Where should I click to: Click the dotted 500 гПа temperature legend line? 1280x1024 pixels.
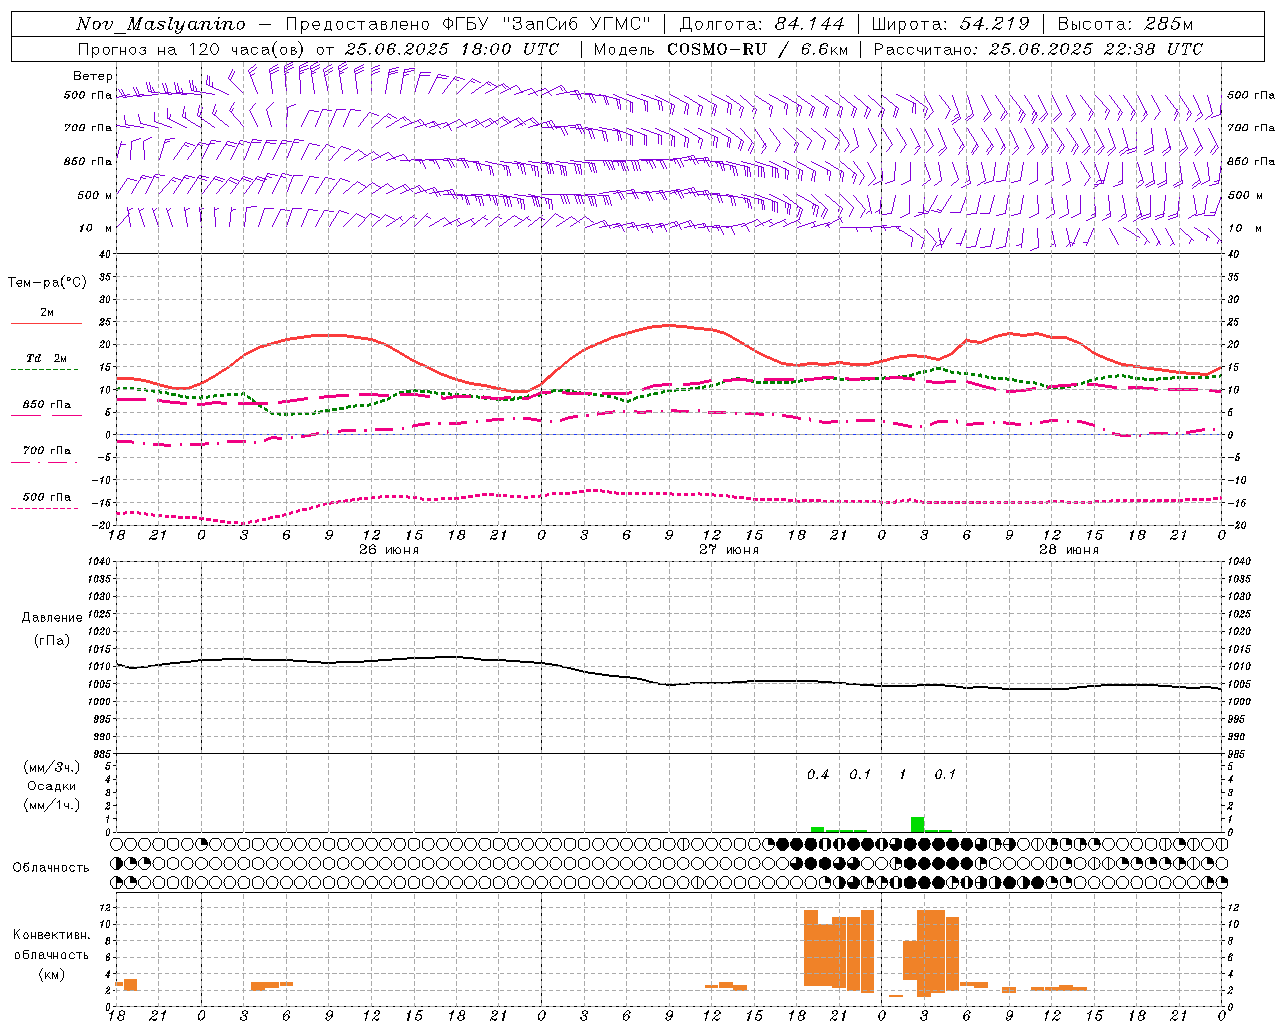pos(46,508)
